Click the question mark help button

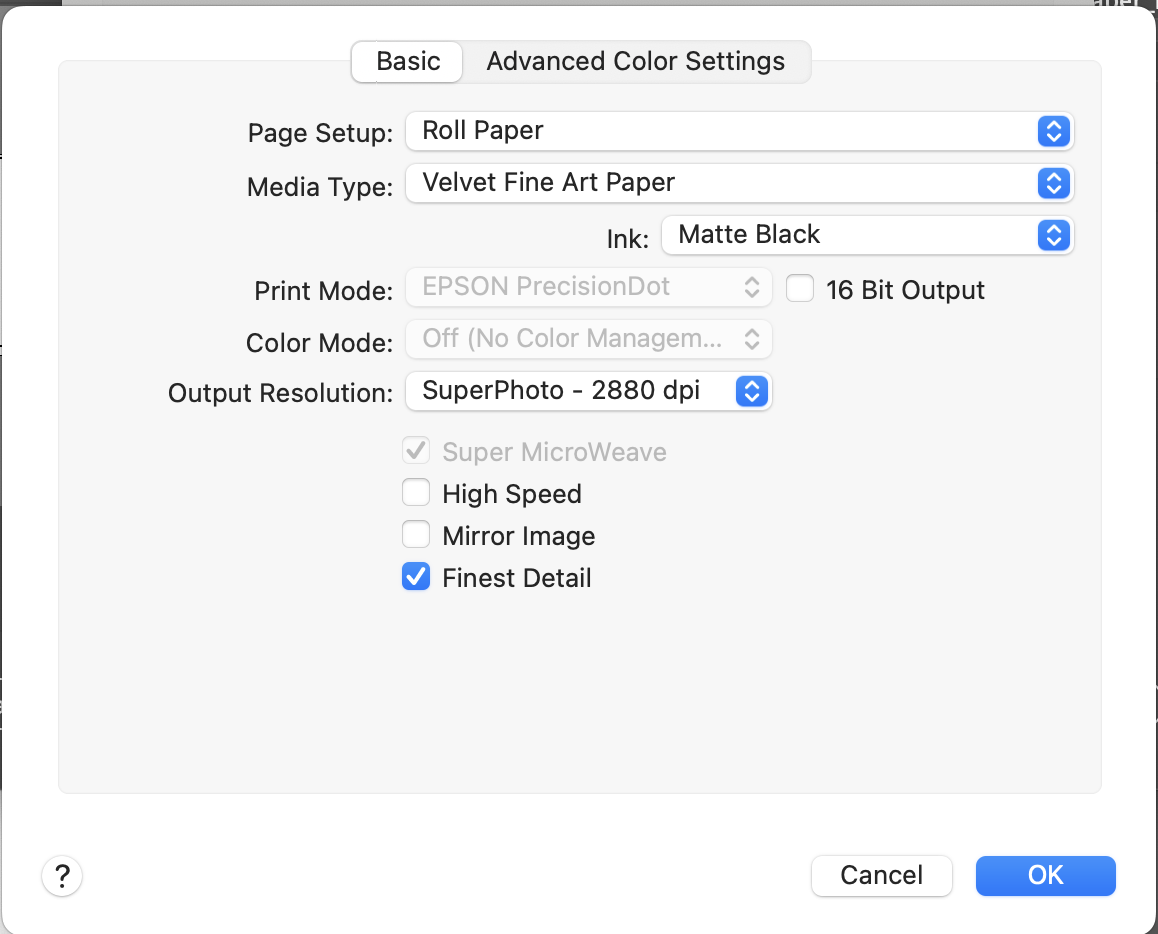pyautogui.click(x=62, y=876)
